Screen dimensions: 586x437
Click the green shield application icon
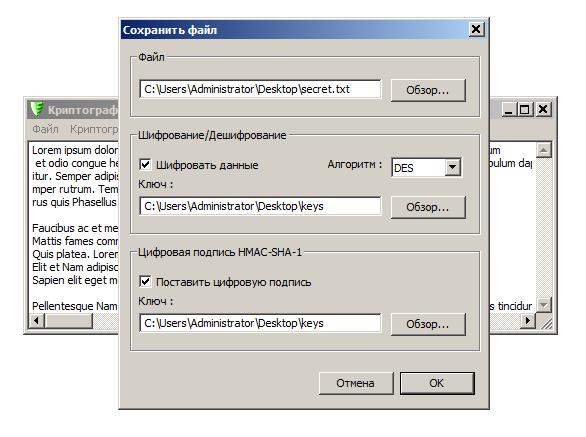pyautogui.click(x=37, y=109)
